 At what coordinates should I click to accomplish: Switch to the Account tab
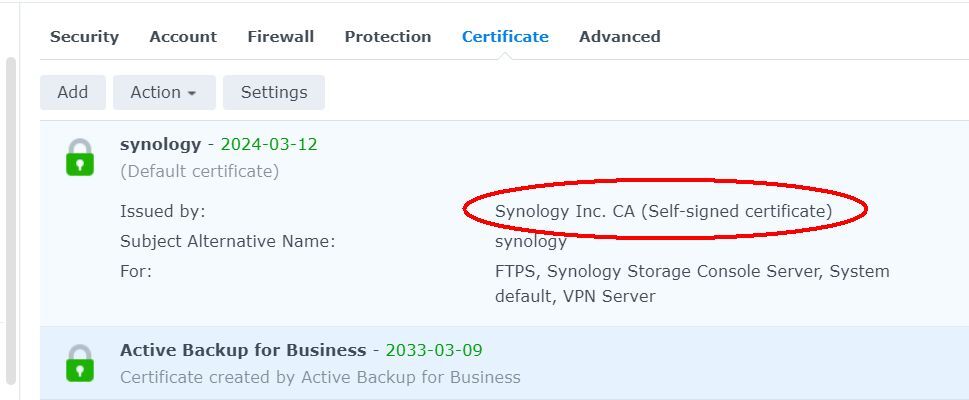[x=183, y=36]
